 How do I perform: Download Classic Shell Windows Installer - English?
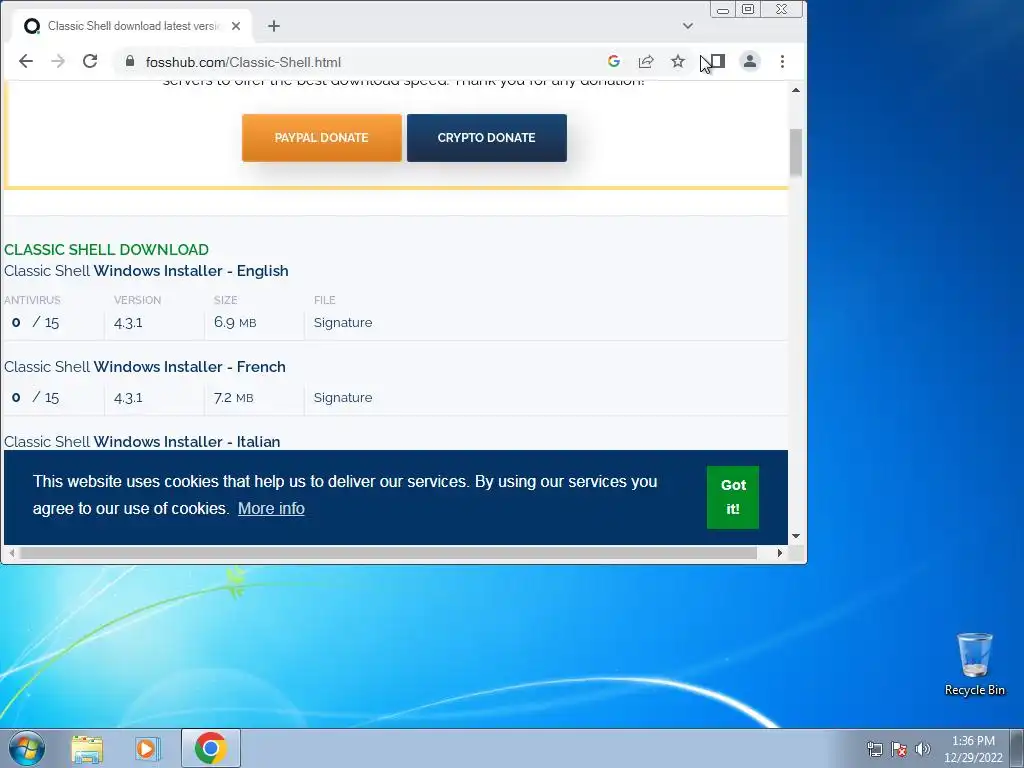coord(146,271)
